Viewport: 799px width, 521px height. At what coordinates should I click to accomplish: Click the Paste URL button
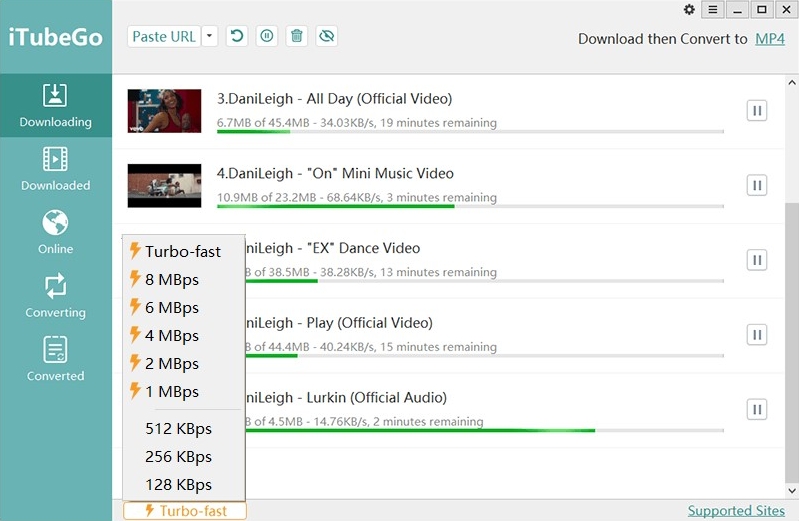[164, 37]
